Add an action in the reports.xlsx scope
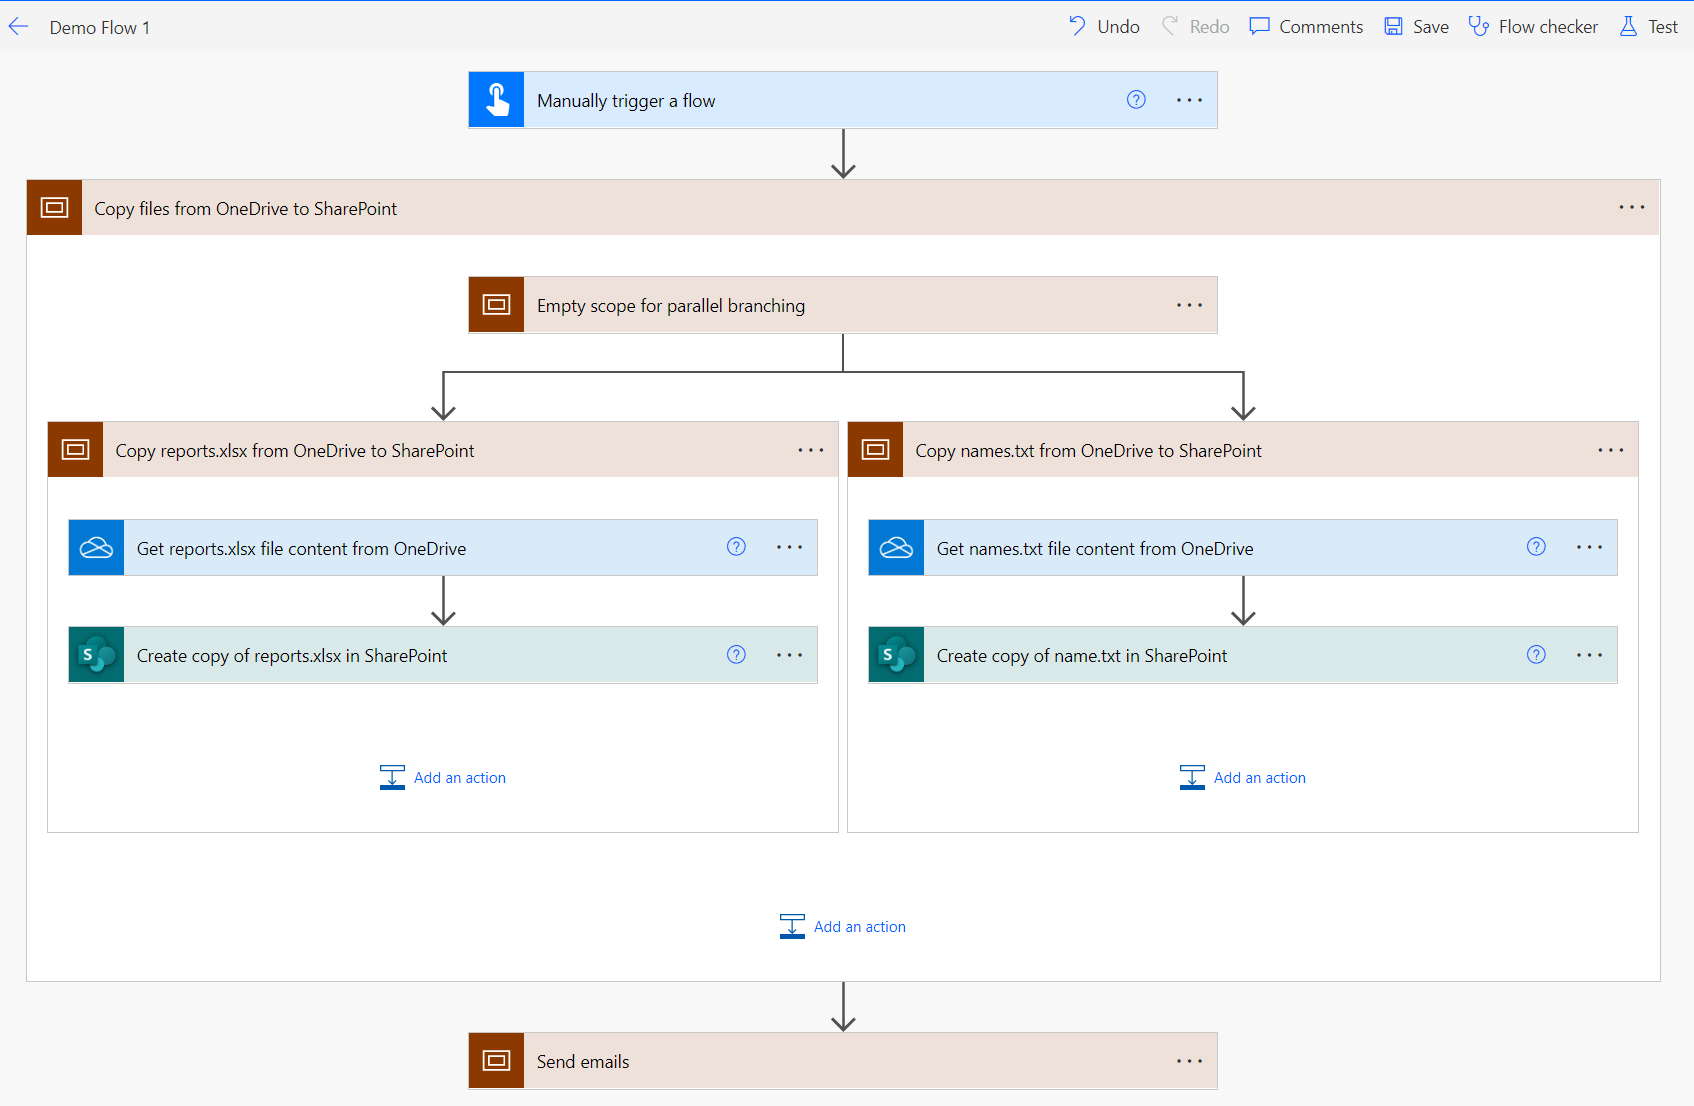 [x=443, y=777]
